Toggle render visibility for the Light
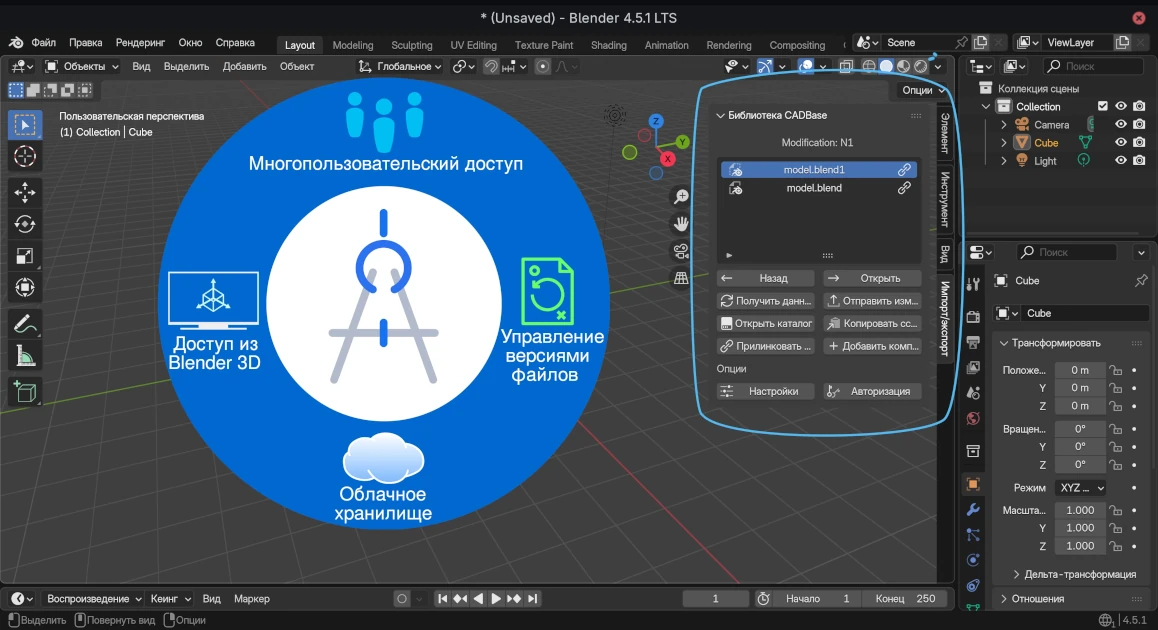The width and height of the screenshot is (1158, 630). (1138, 160)
